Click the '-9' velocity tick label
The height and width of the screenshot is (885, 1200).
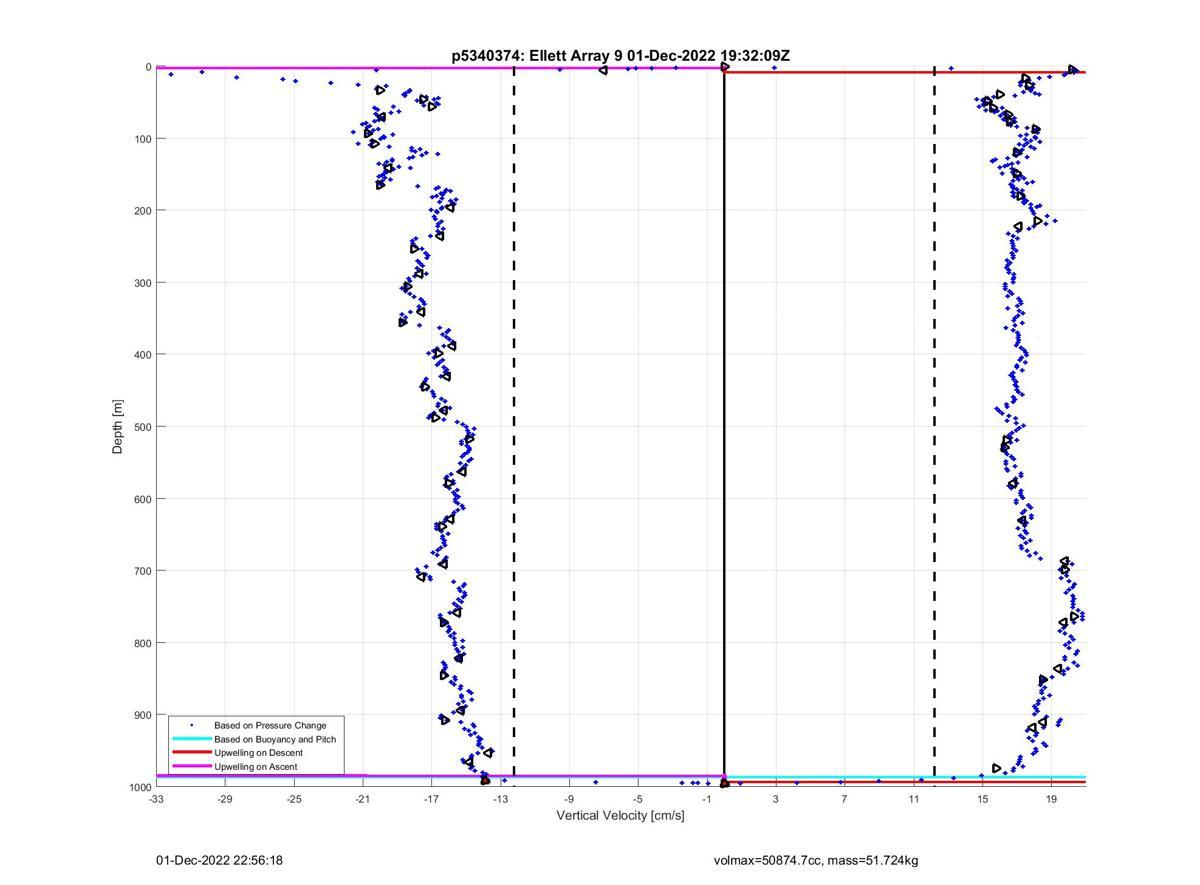tap(569, 799)
